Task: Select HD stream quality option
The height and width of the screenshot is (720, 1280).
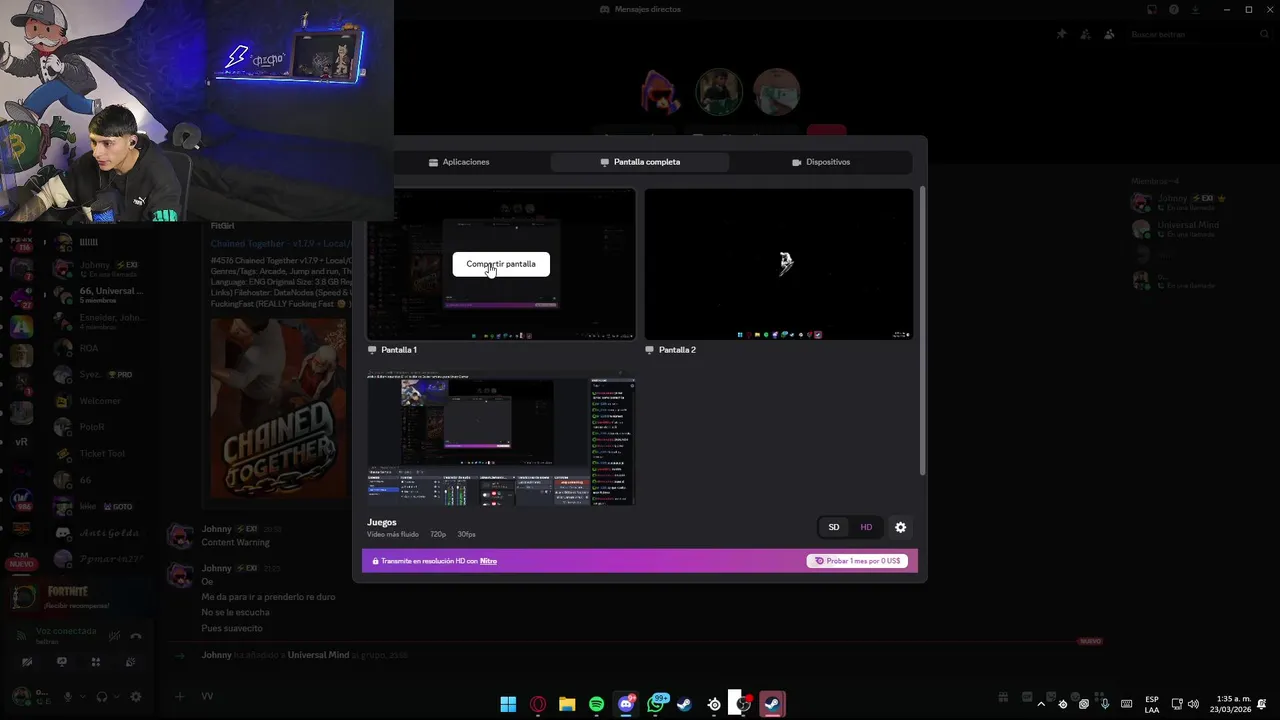Action: tap(866, 527)
